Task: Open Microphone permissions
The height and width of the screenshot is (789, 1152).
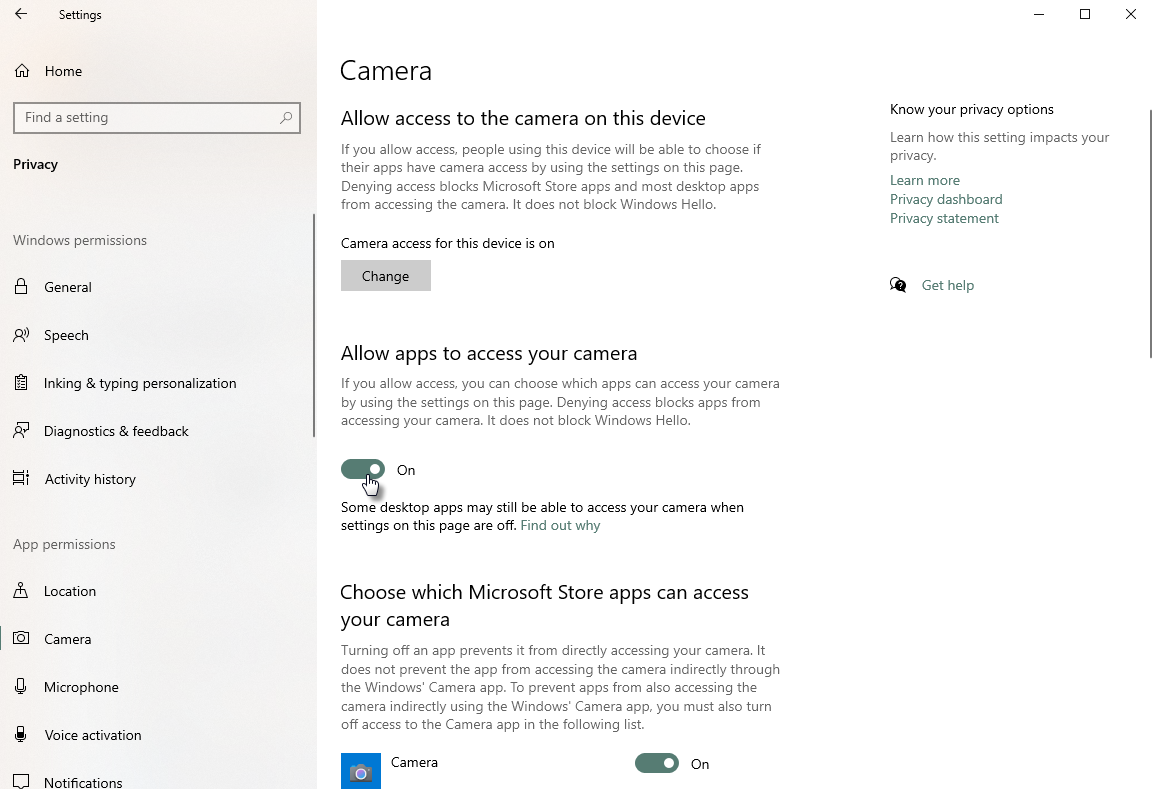Action: pyautogui.click(x=81, y=687)
